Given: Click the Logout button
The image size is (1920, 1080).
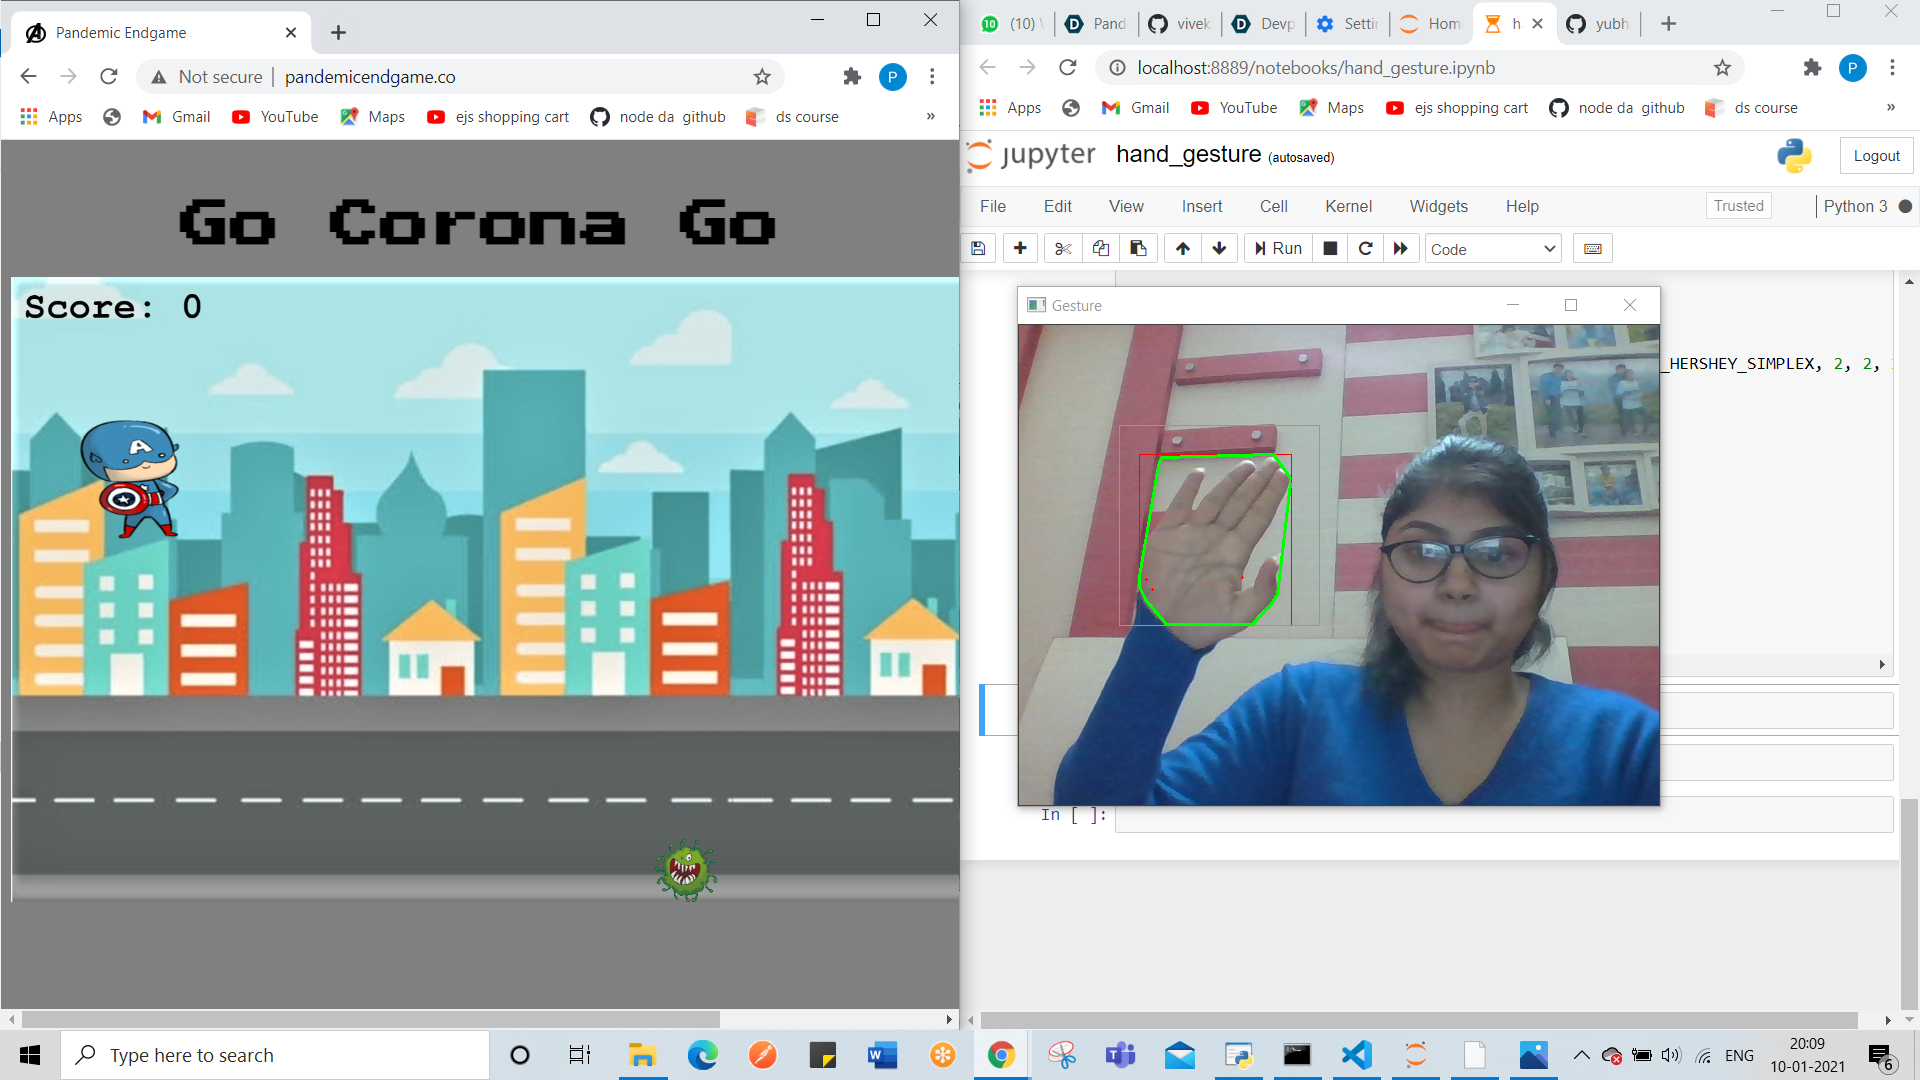Looking at the screenshot, I should 1876,156.
